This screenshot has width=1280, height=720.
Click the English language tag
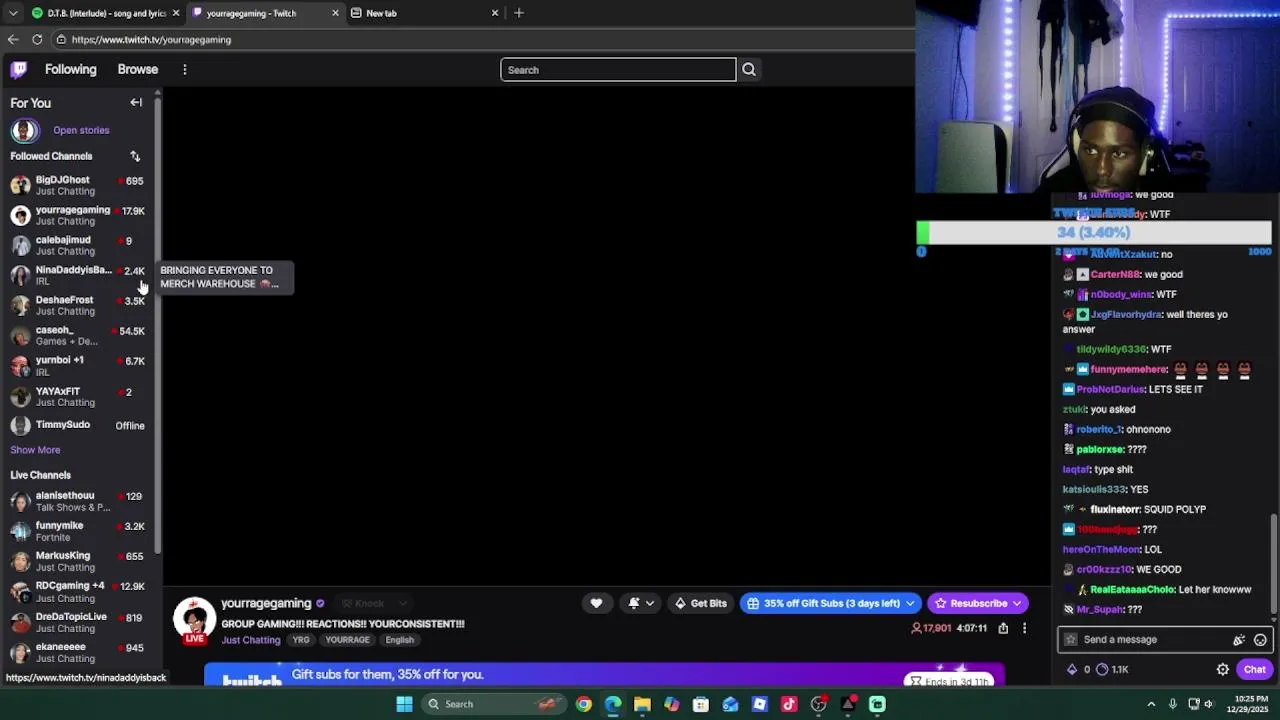pyautogui.click(x=400, y=640)
